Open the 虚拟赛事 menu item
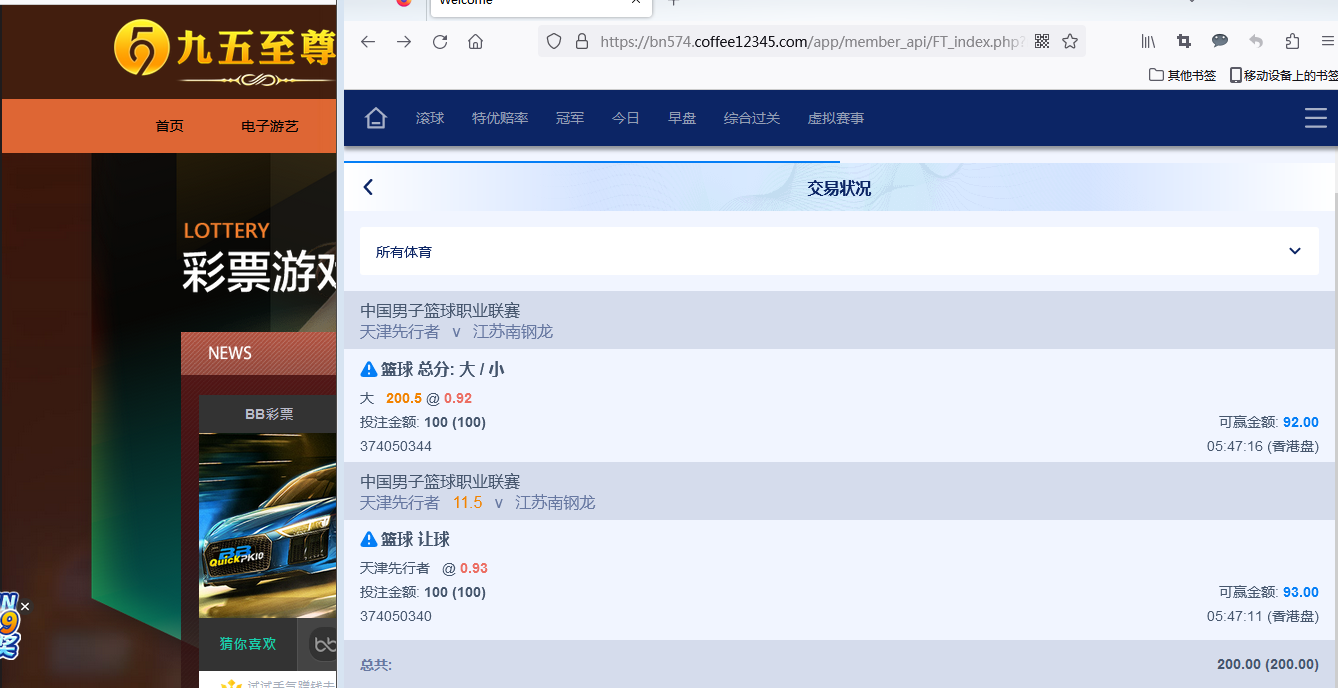 (x=836, y=118)
